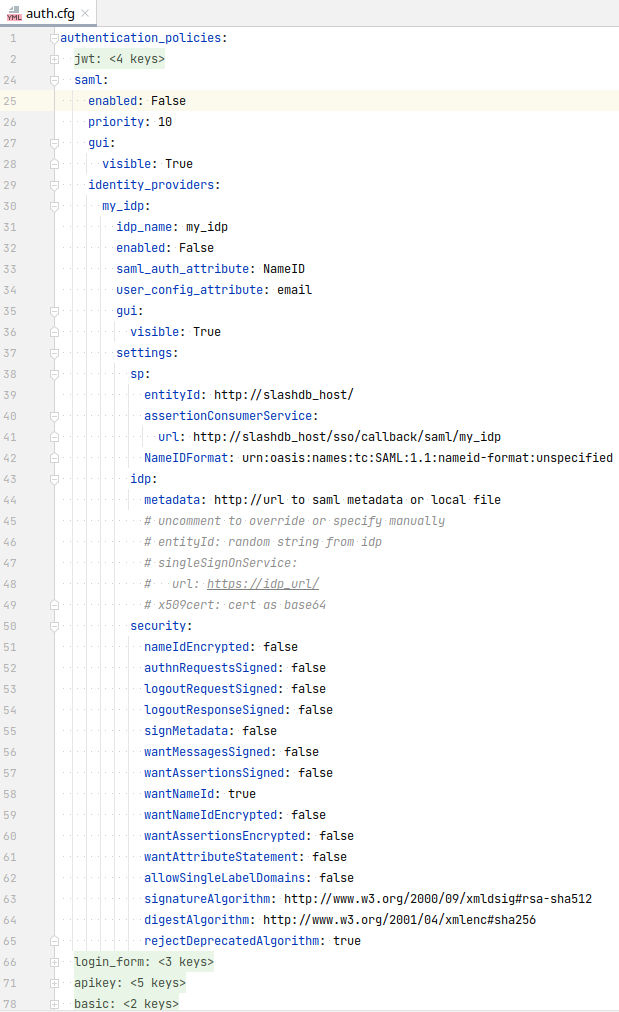Click the priority value 10
Screen dimensions: 619x1012
(165, 122)
